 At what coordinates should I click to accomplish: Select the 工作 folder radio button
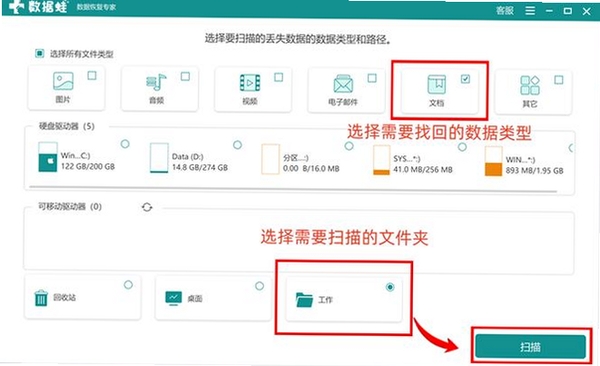click(x=390, y=287)
